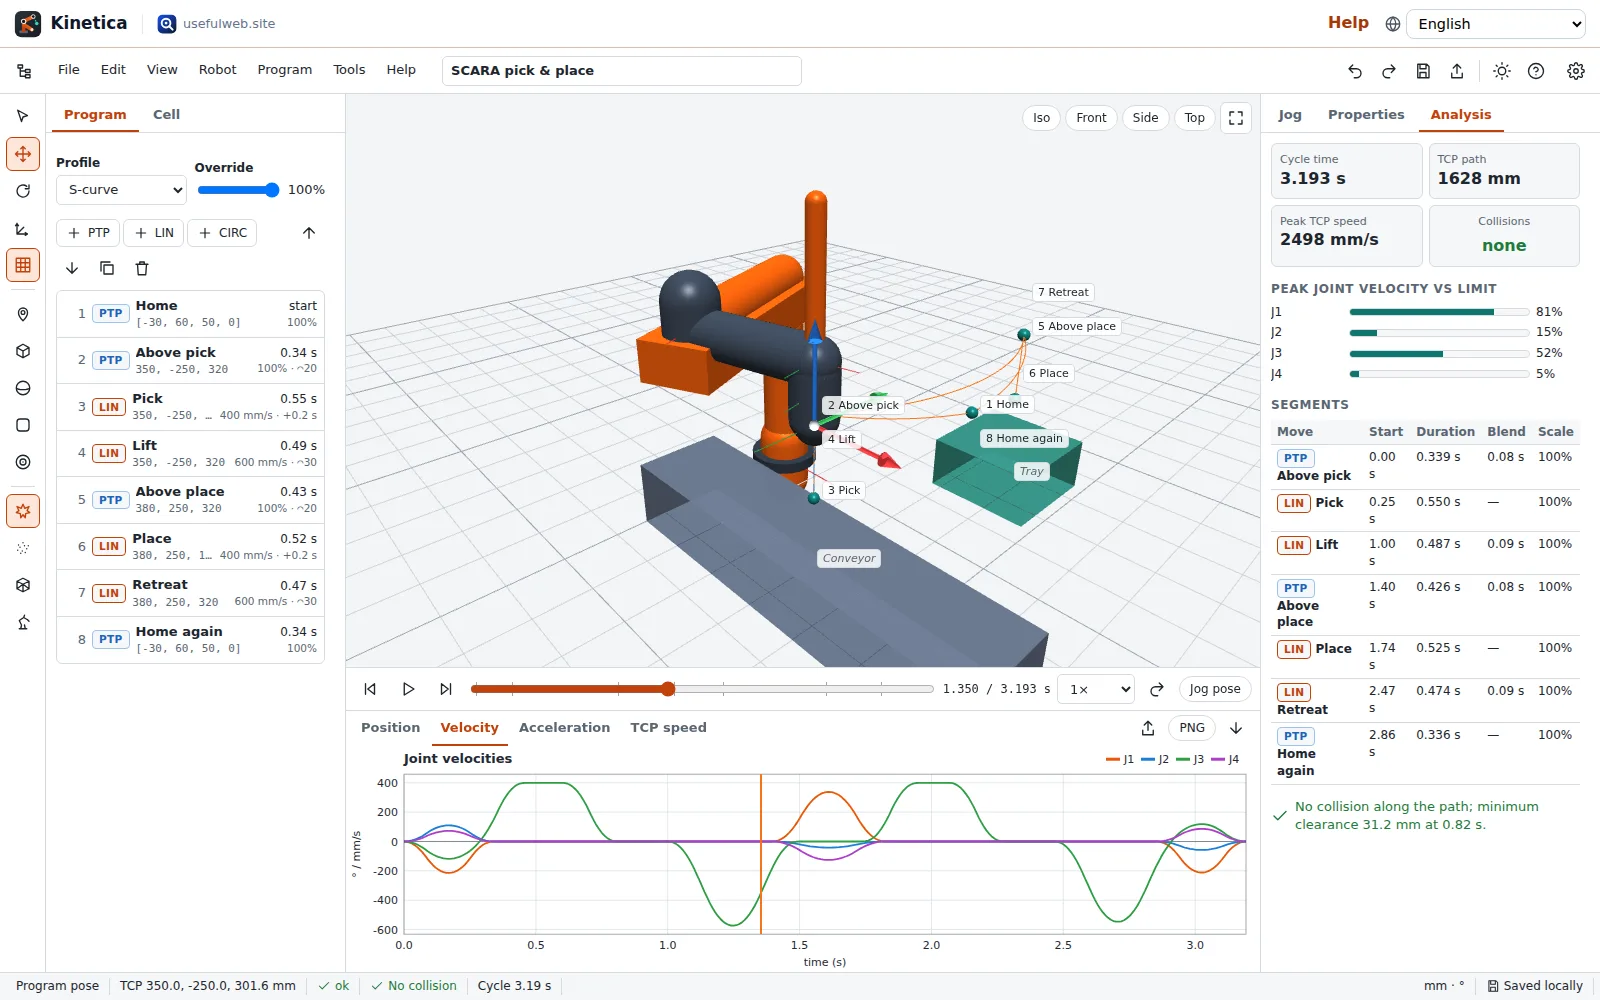This screenshot has width=1600, height=1000.
Task: Add a CIRC move
Action: tap(222, 233)
